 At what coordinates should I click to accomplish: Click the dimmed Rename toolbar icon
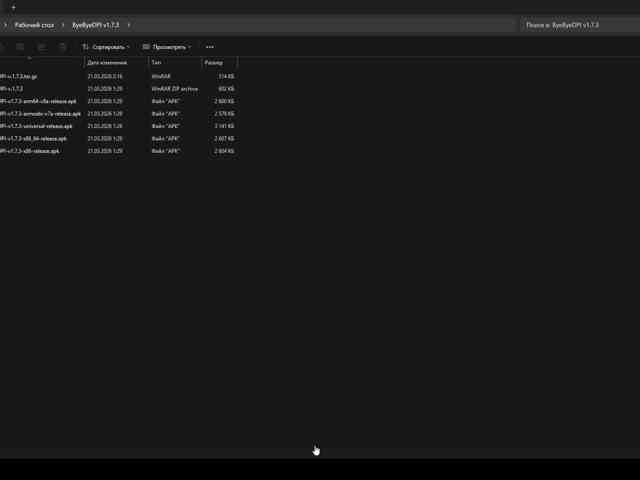pos(20,47)
